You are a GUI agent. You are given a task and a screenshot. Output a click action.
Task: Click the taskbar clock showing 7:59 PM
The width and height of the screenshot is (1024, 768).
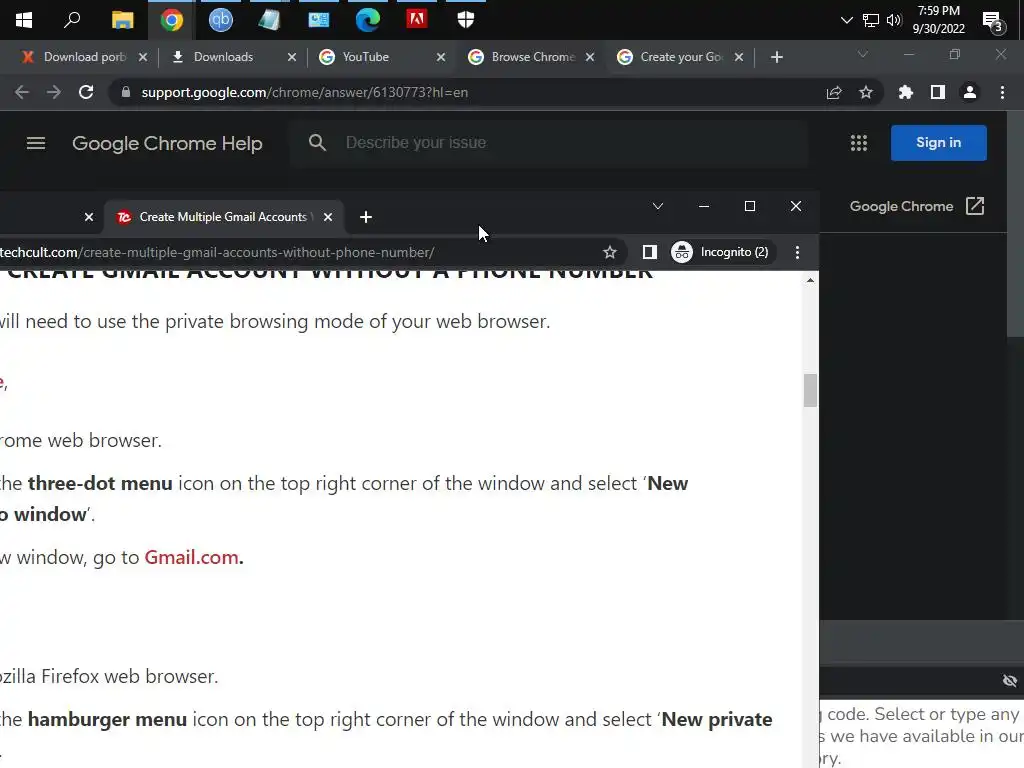pyautogui.click(x=938, y=20)
